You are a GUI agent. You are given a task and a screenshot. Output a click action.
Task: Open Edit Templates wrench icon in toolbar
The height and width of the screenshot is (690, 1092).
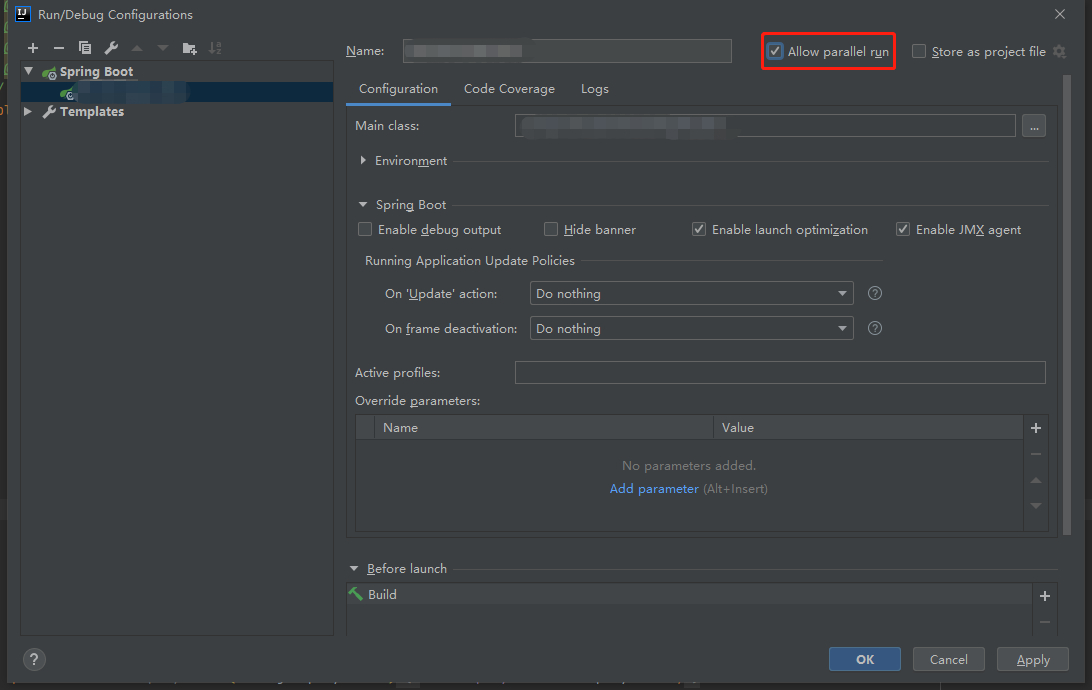pyautogui.click(x=111, y=48)
